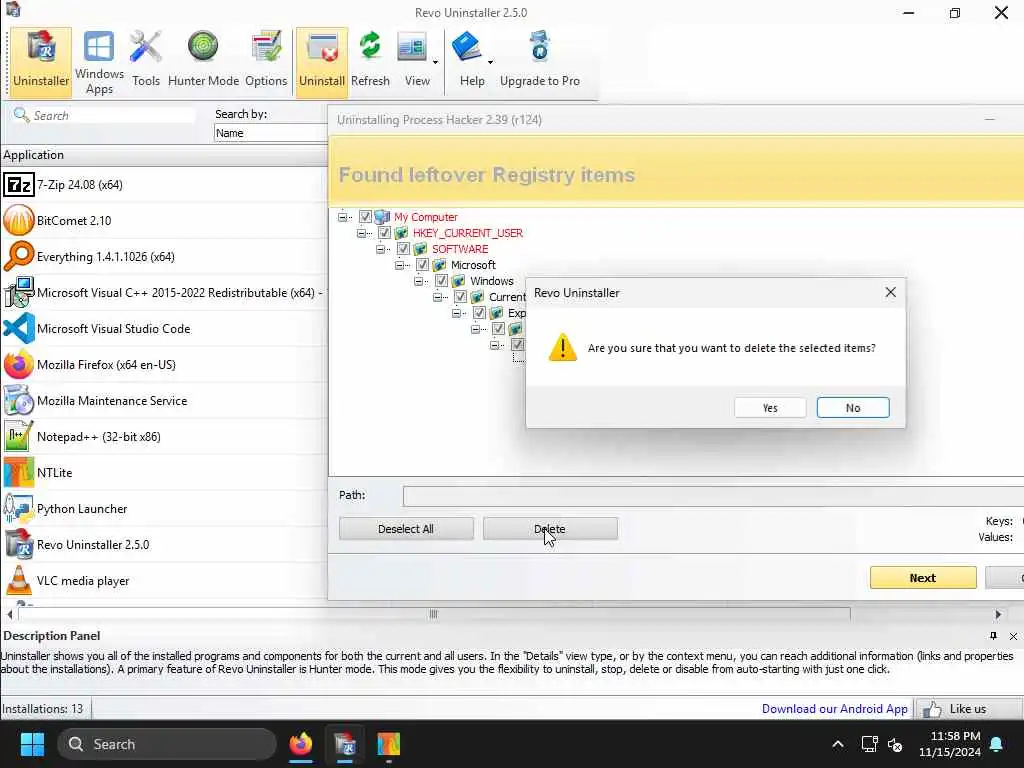Open the Options toolbar icon

click(266, 61)
